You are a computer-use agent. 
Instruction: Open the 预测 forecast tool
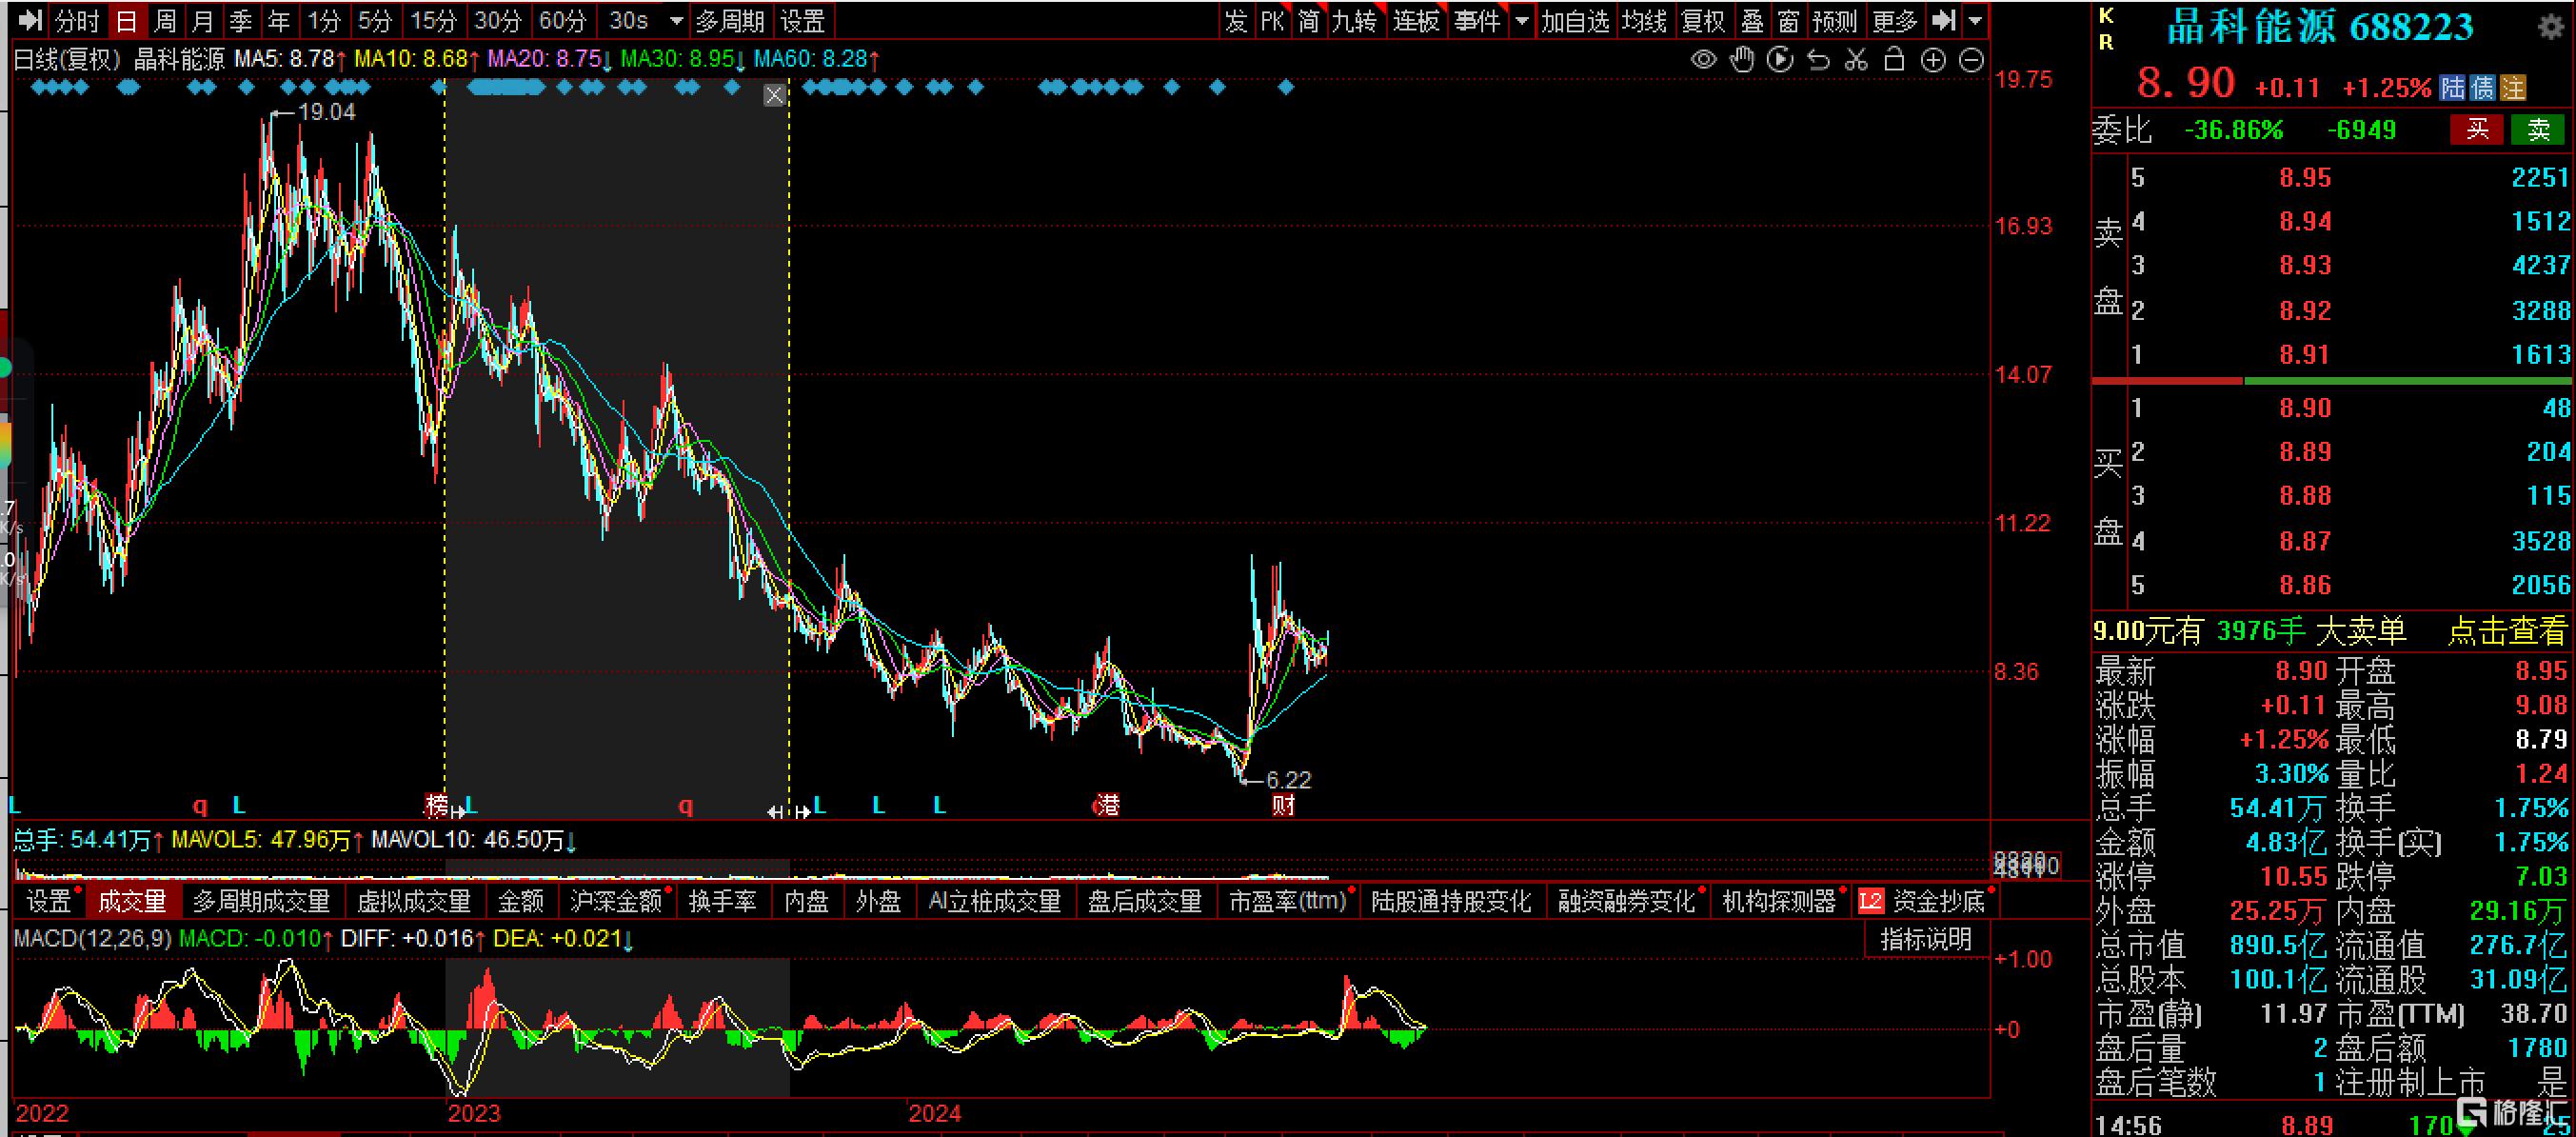(1834, 20)
